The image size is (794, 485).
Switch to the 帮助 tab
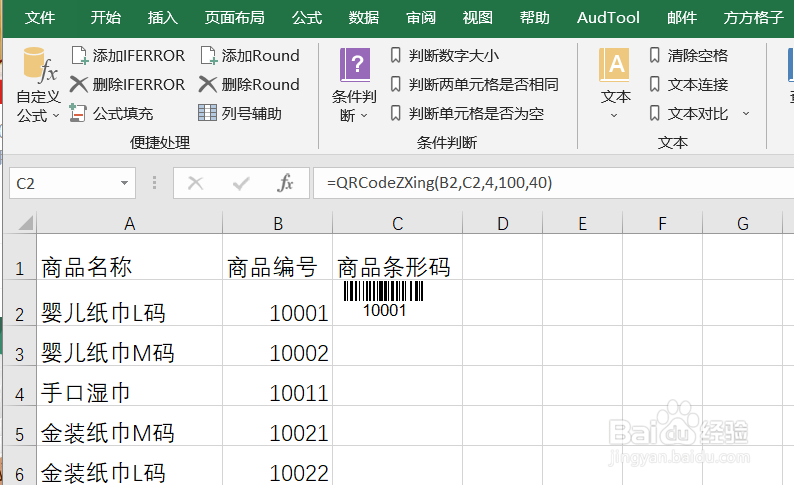(534, 18)
